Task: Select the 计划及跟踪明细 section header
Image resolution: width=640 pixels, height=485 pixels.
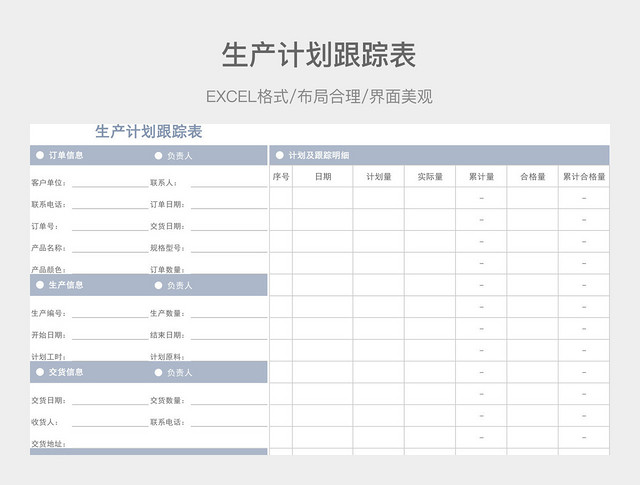Action: (319, 155)
